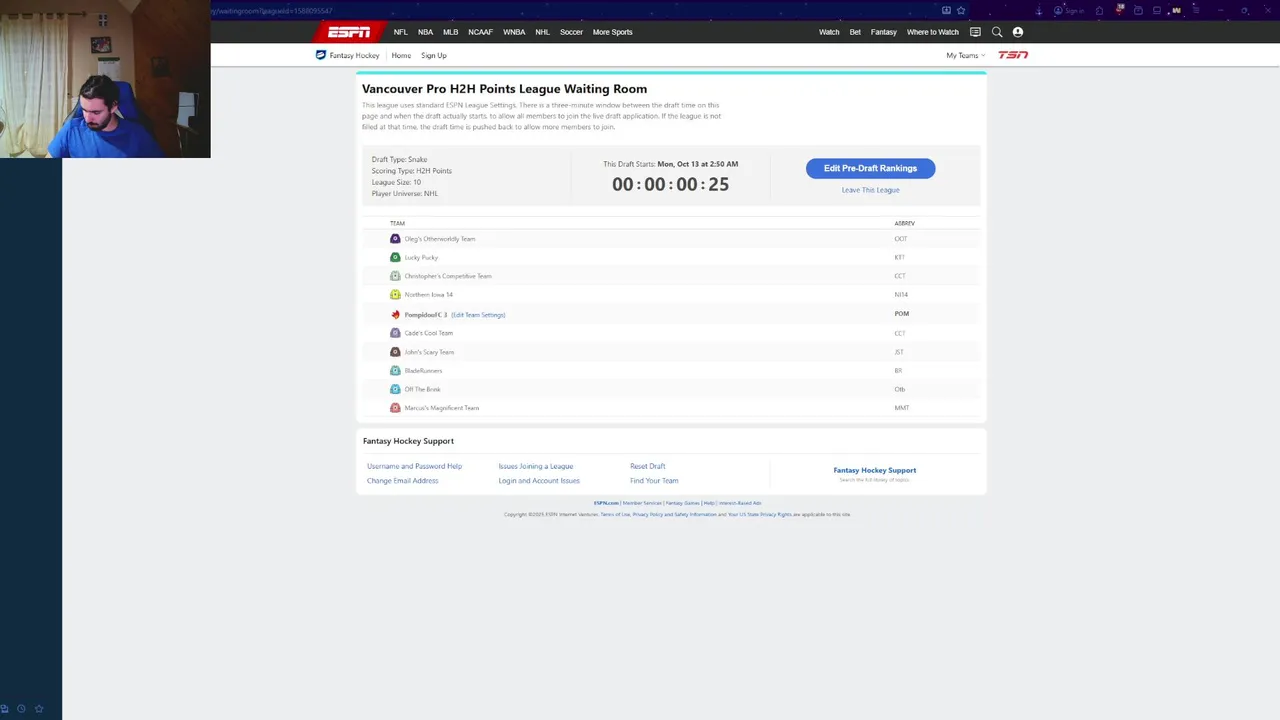This screenshot has height=720, width=1280.
Task: Click Leave This League link
Action: pyautogui.click(x=870, y=190)
